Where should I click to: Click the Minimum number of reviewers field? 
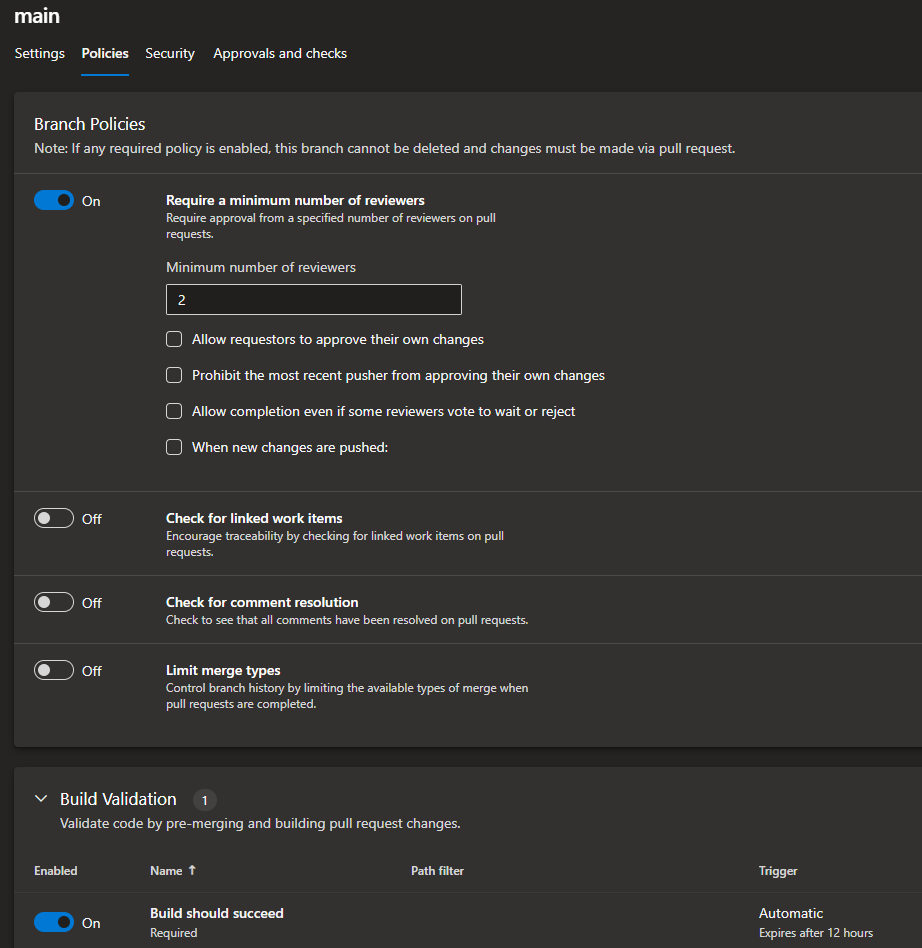[x=313, y=300]
